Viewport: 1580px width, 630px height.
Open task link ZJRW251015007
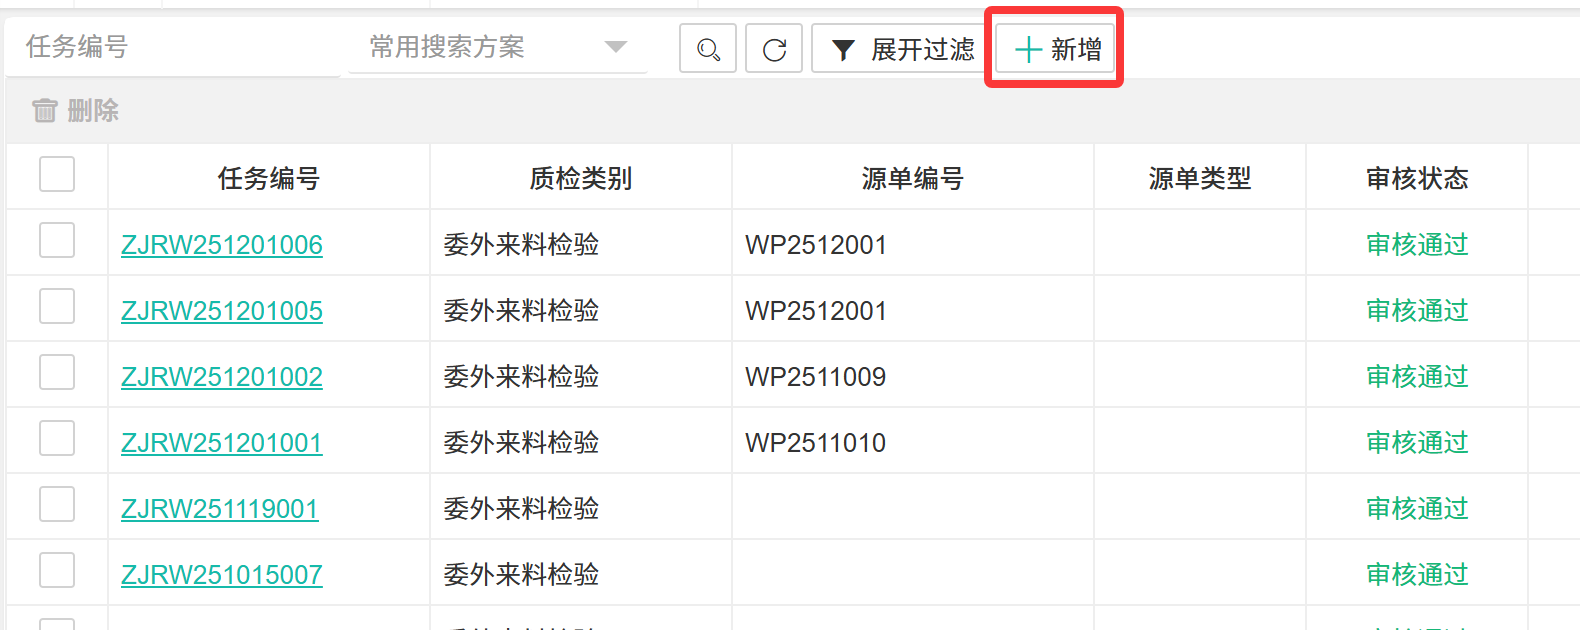click(x=222, y=575)
